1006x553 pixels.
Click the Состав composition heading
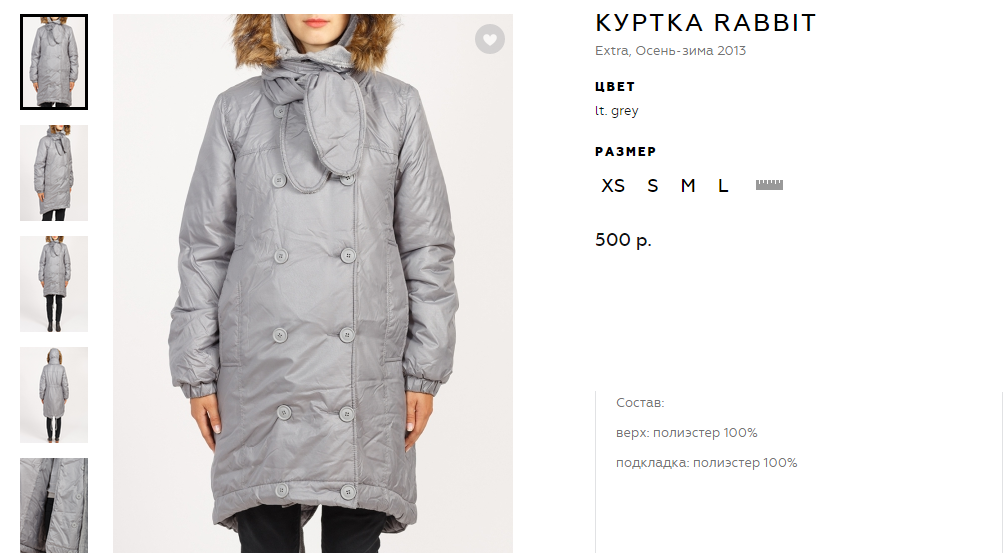640,403
